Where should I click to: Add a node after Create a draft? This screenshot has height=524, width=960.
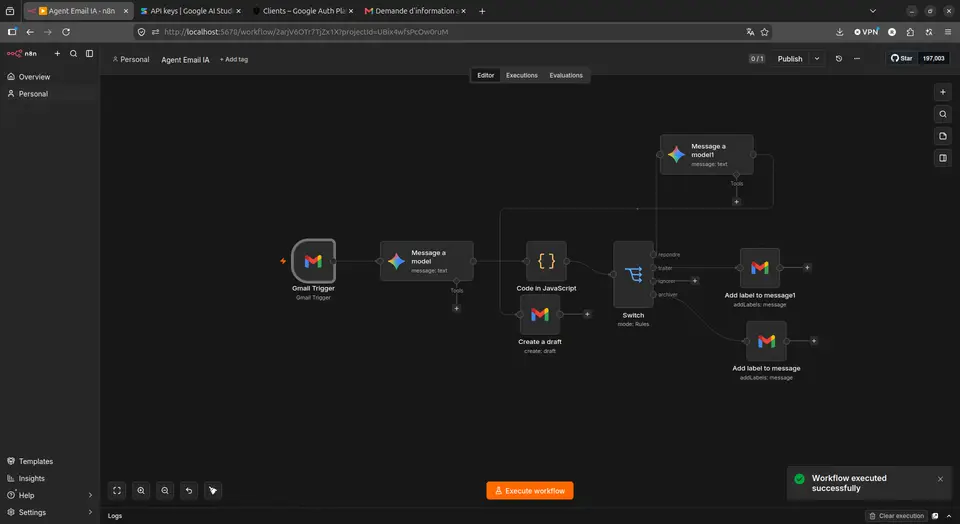tap(587, 314)
